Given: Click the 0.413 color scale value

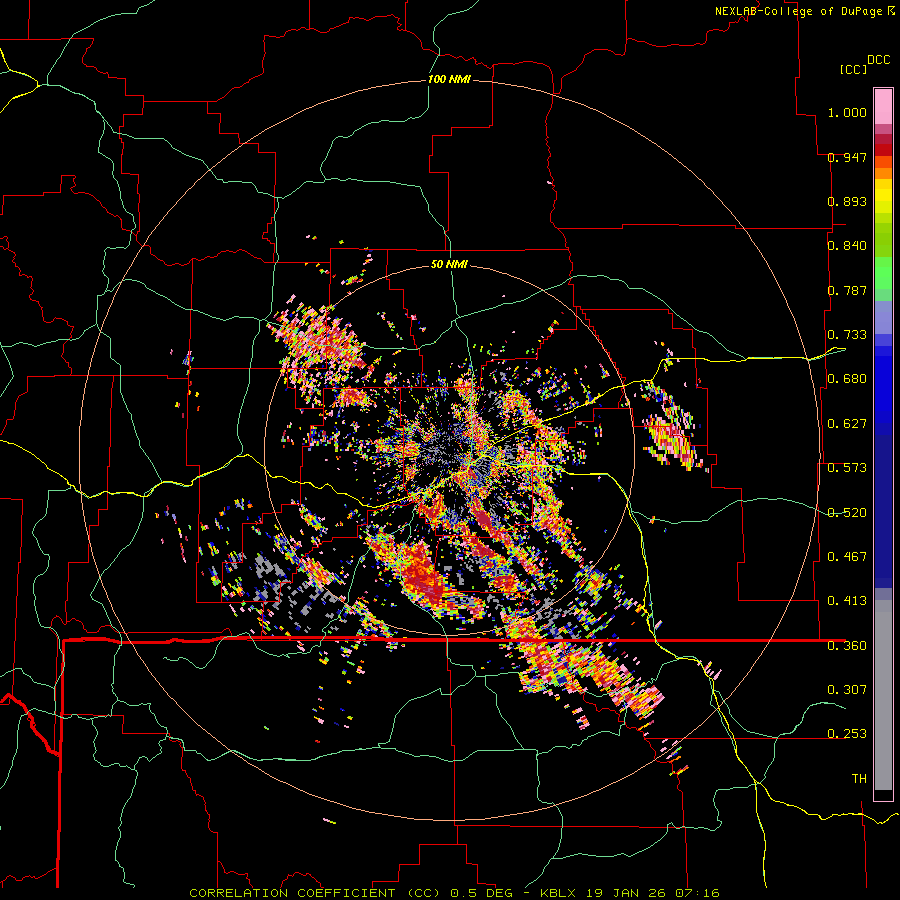Looking at the screenshot, I should pyautogui.click(x=847, y=601).
